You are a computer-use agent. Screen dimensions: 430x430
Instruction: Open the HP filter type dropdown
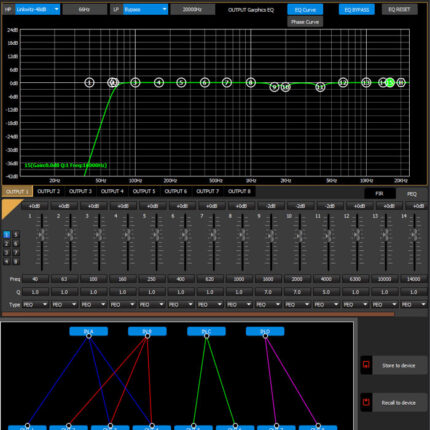[37, 9]
